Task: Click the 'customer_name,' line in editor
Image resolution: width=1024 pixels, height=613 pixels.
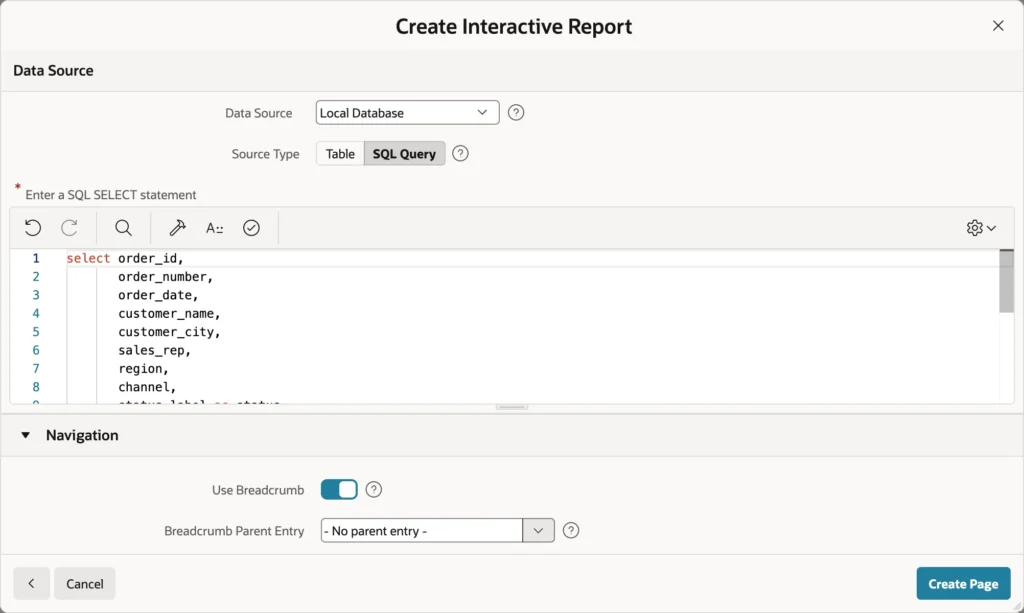Action: pos(169,313)
